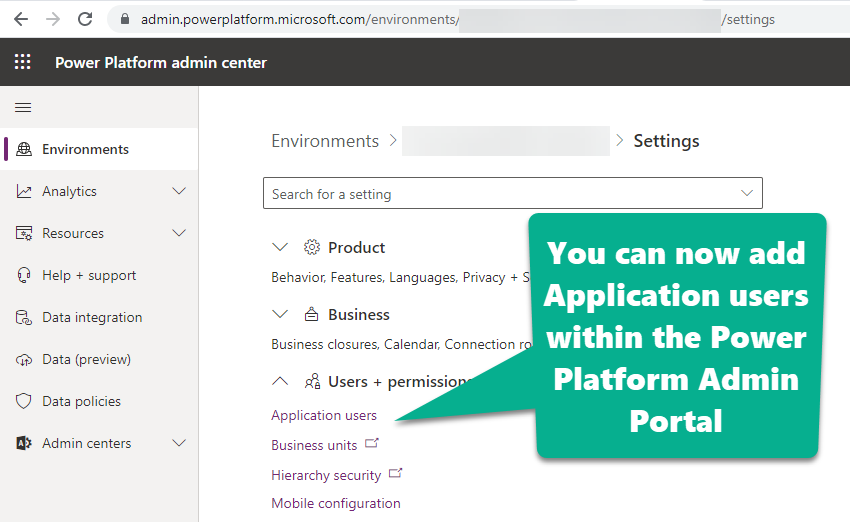
Task: Click the Settings breadcrumb
Action: [666, 141]
